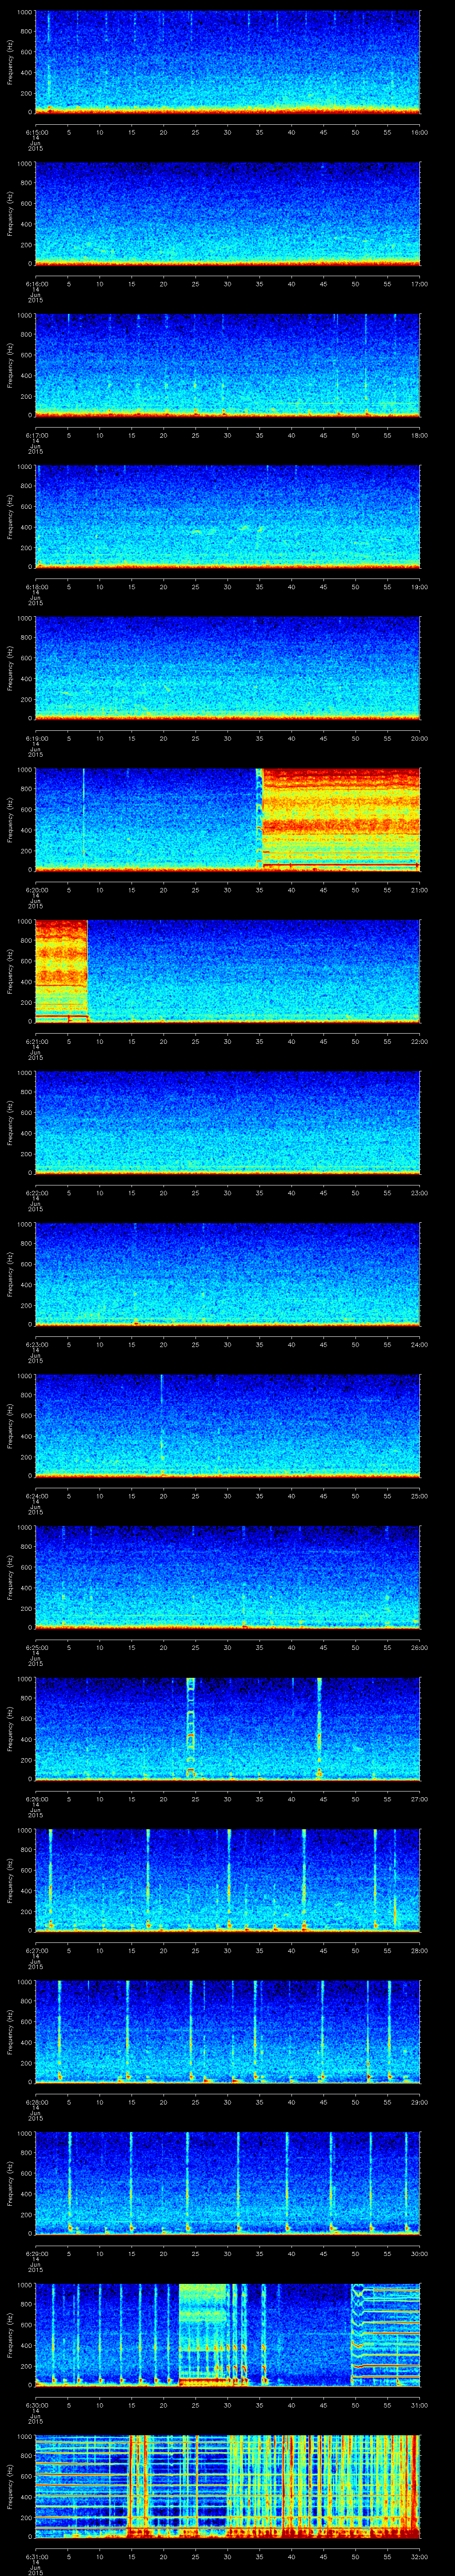Click the 6:16:00 start time label
The image size is (455, 2576).
pyautogui.click(x=36, y=284)
